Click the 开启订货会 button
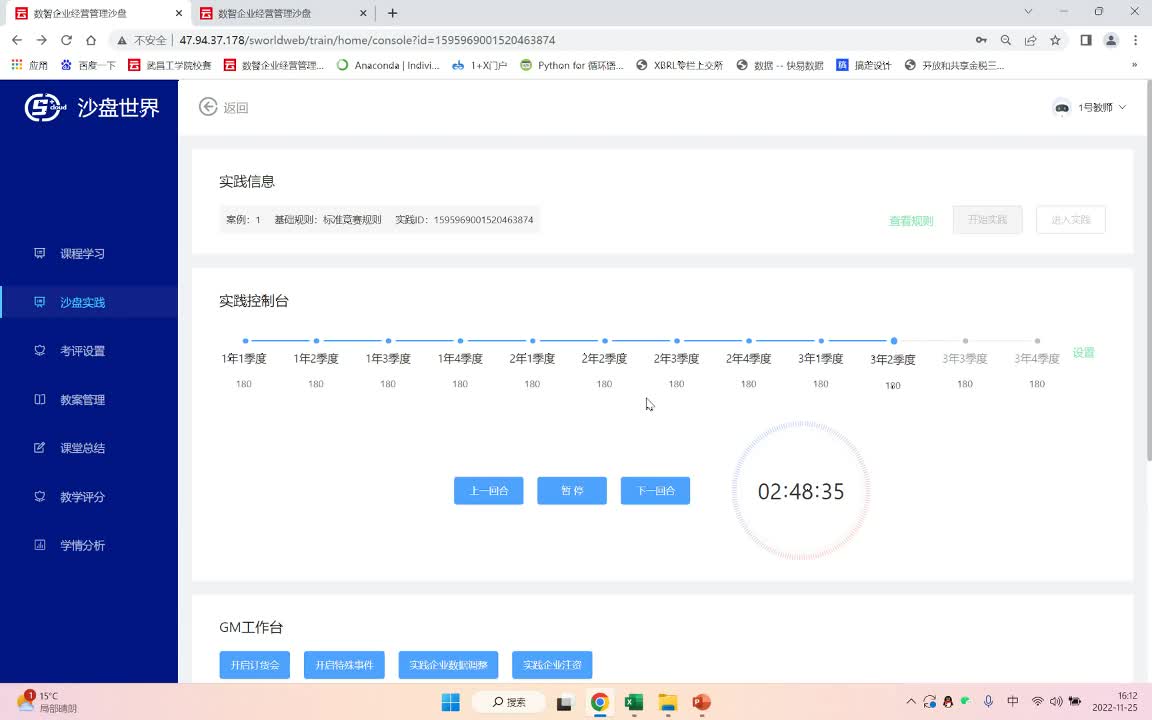1152x720 pixels. 254,665
